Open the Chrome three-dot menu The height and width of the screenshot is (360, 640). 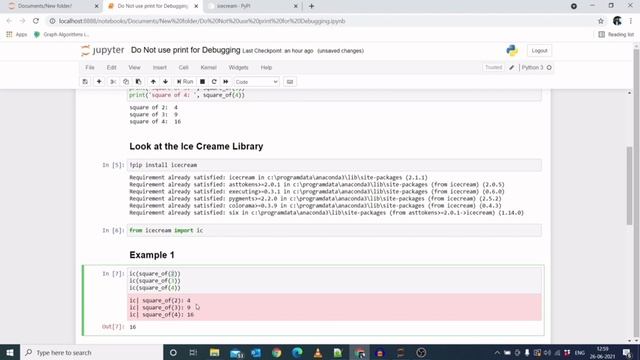631,21
